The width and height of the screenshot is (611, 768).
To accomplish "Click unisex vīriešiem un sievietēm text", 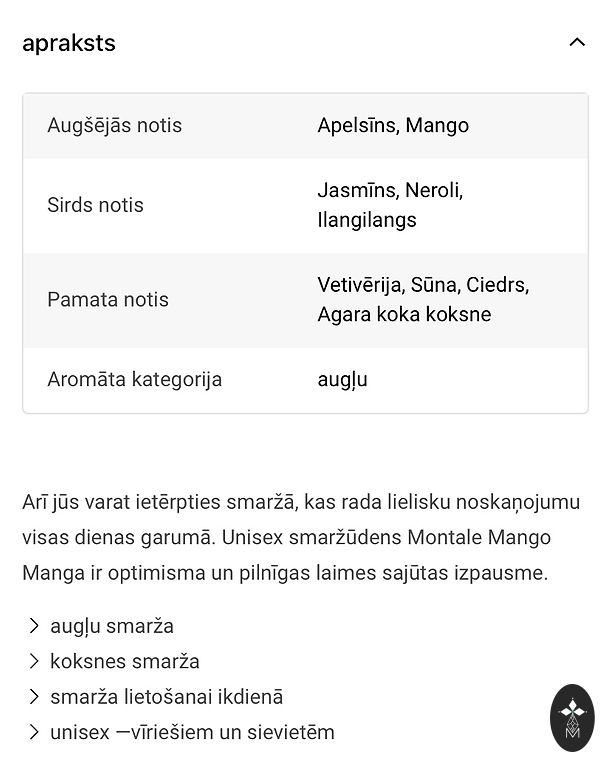I will click(192, 732).
